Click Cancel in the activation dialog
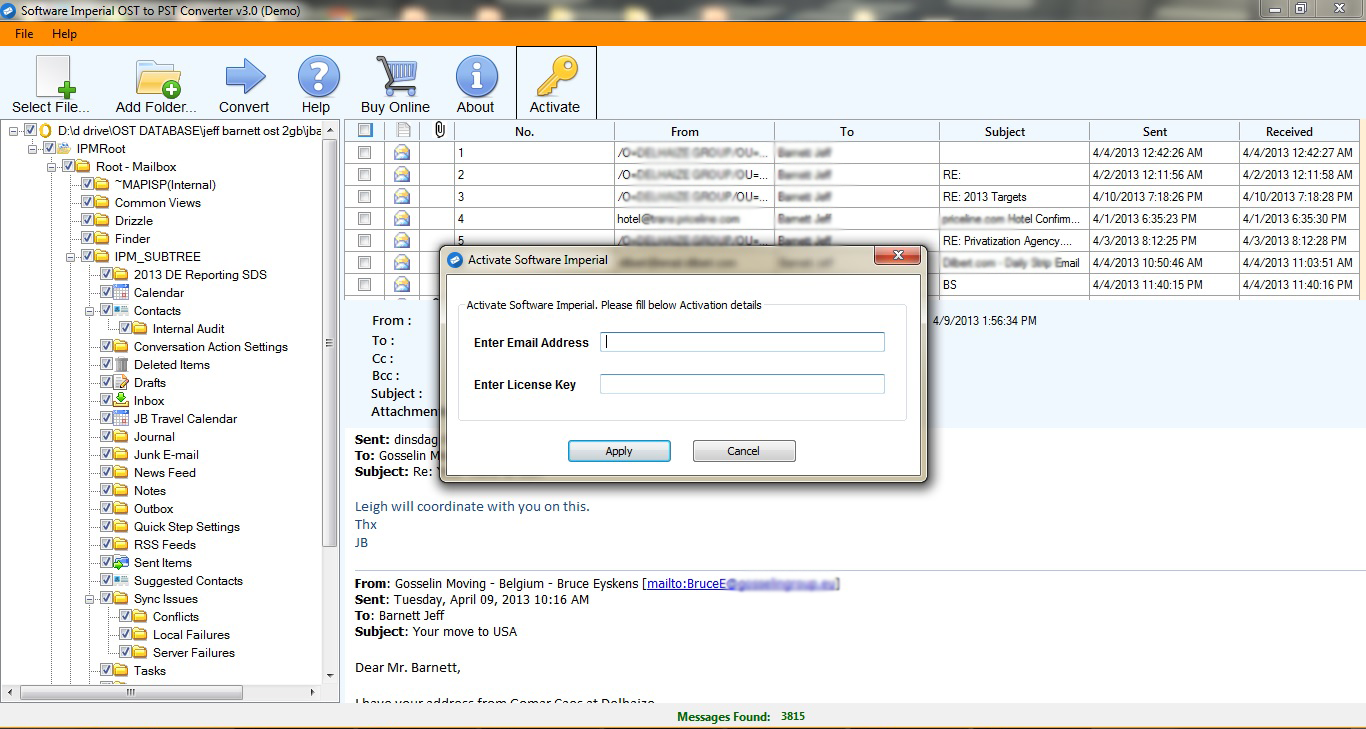Viewport: 1366px width, 729px height. point(744,451)
